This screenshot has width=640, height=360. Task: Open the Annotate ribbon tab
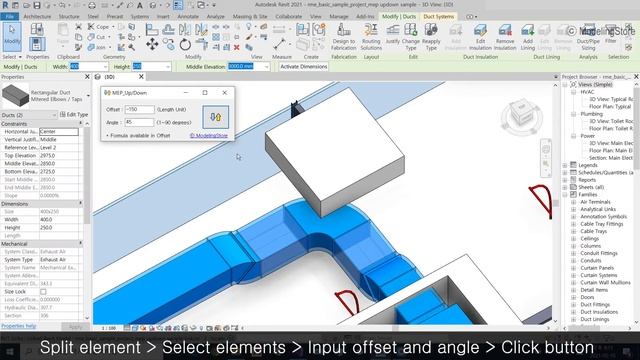click(188, 17)
